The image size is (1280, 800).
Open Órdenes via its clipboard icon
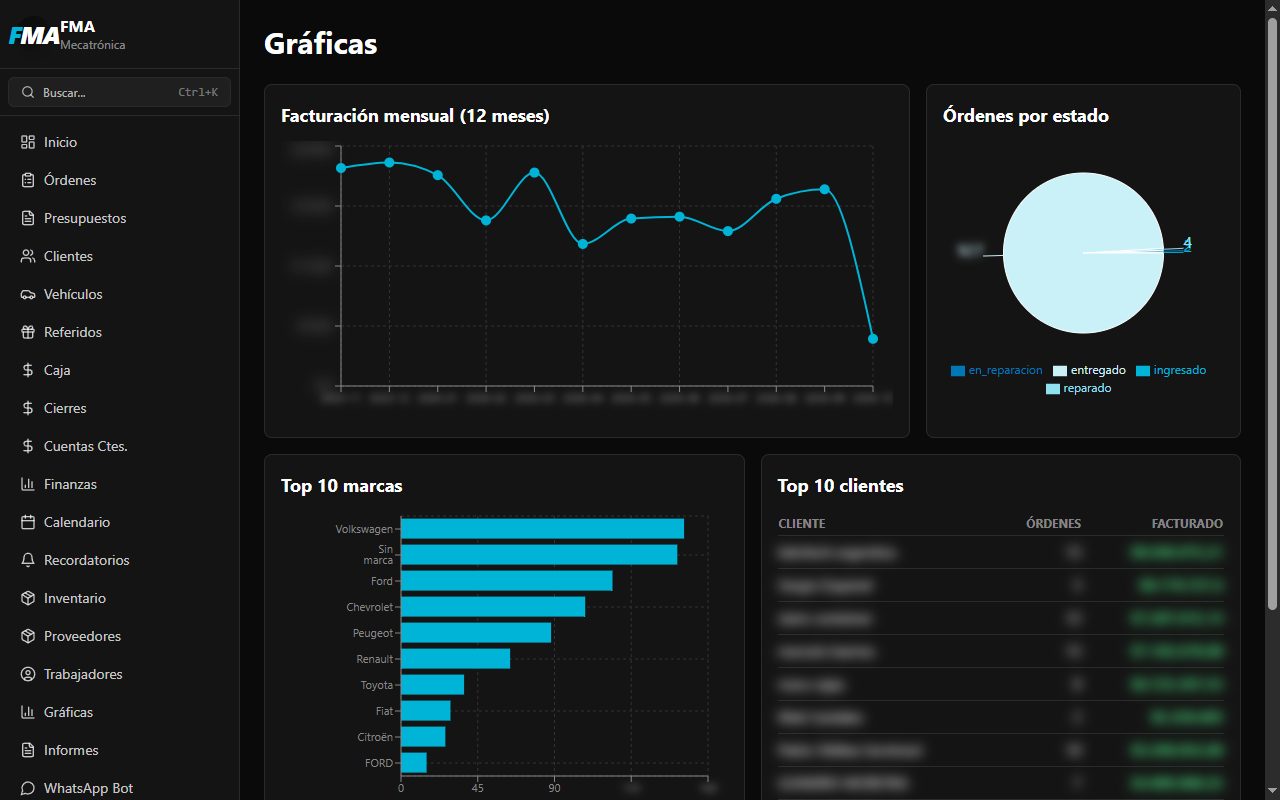(x=28, y=180)
